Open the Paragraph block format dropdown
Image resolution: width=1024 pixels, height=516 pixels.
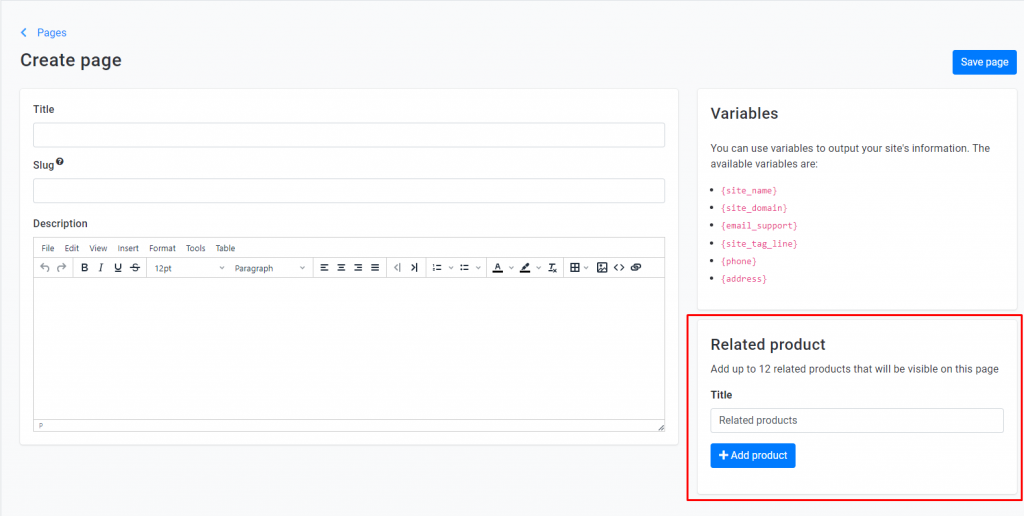click(270, 268)
